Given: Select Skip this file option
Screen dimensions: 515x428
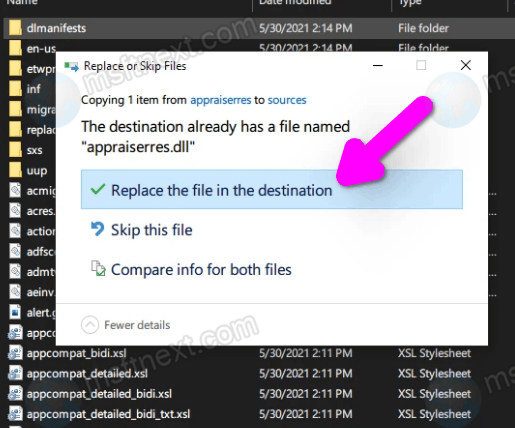Looking at the screenshot, I should click(x=152, y=230).
